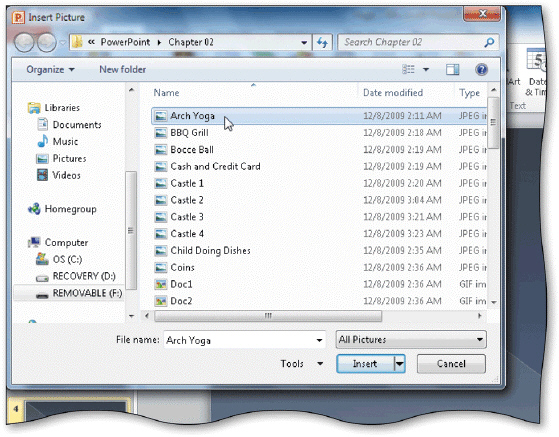Click the Arch Yoga JPEG file icon
559x437 pixels.
pos(160,116)
